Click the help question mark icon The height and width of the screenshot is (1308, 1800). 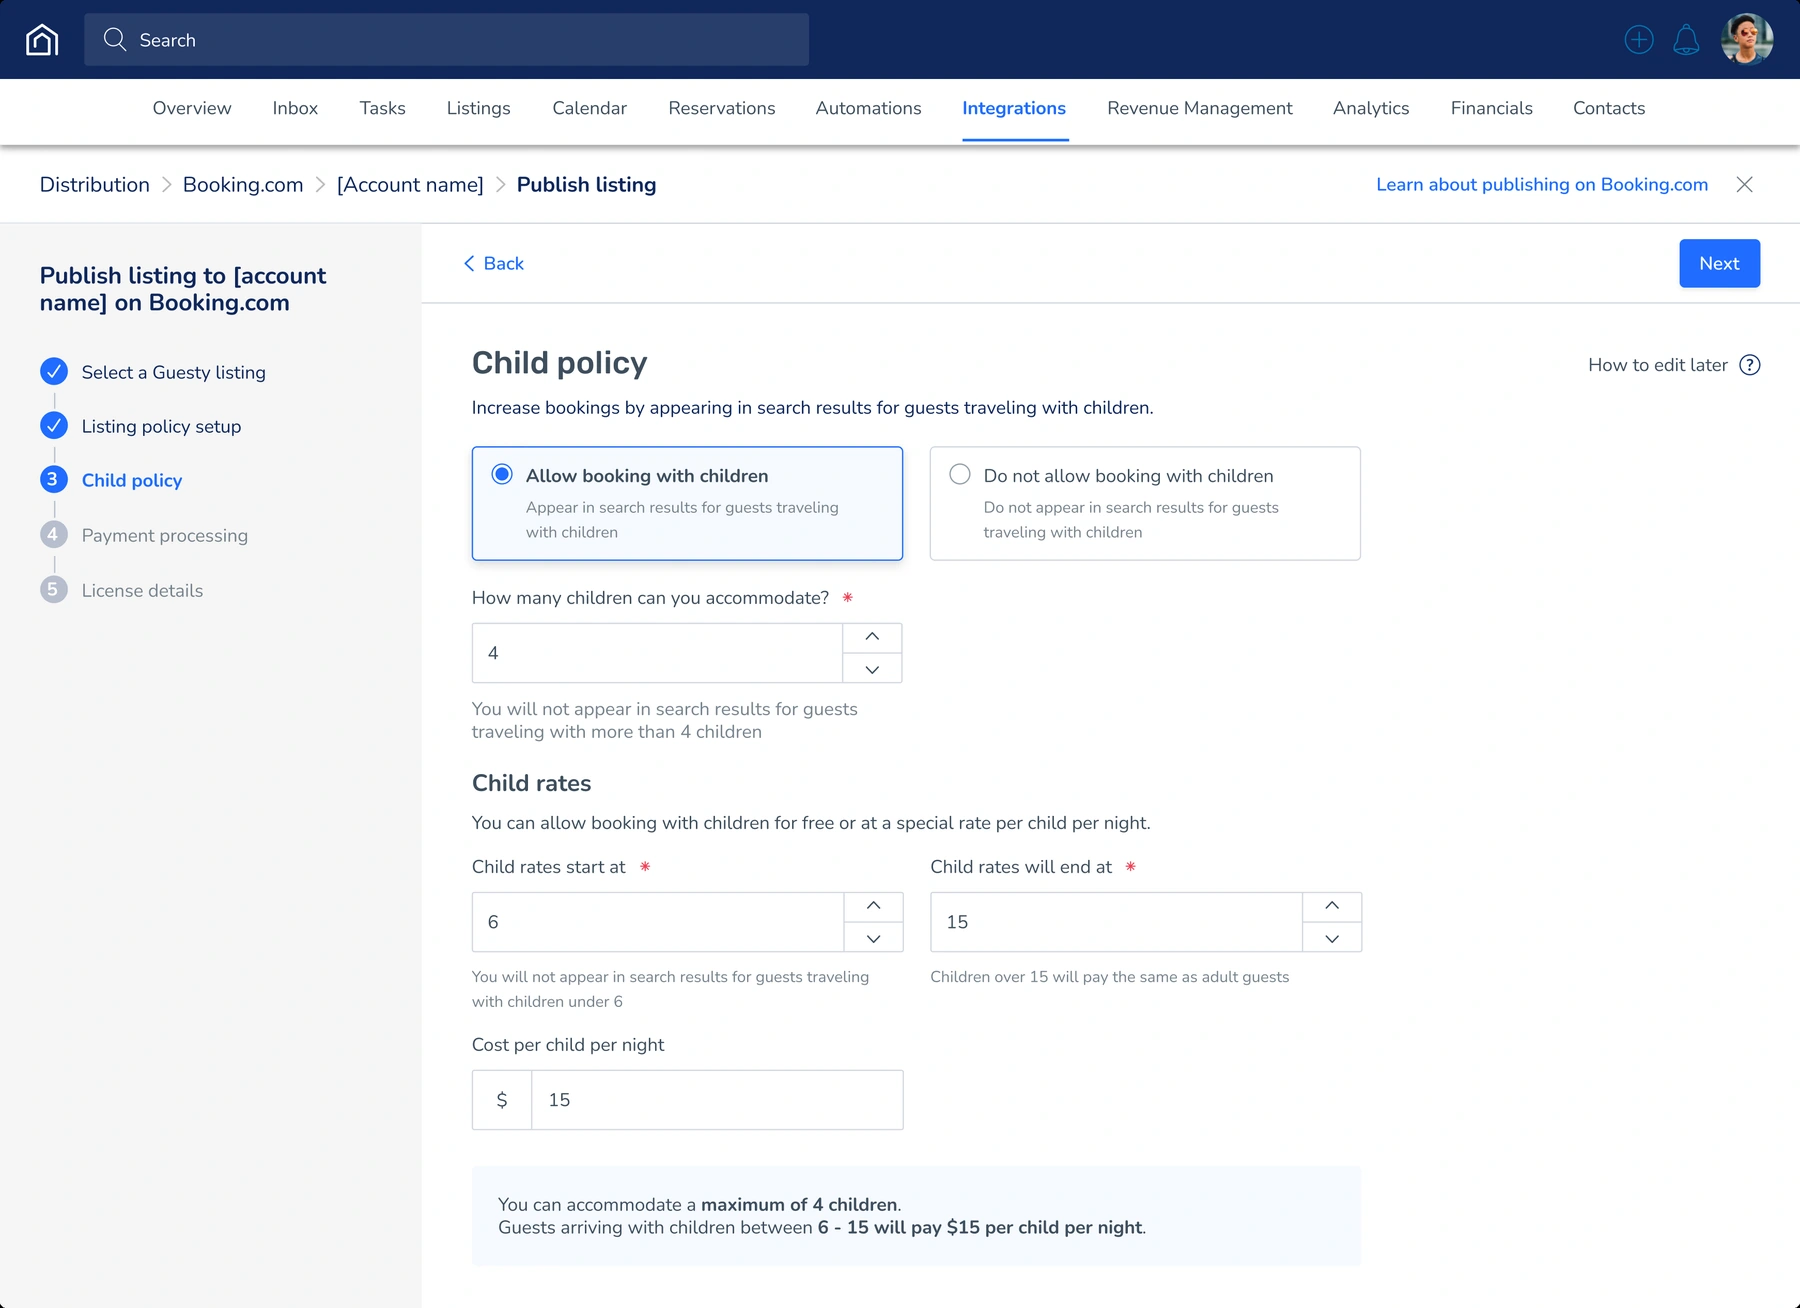1750,365
